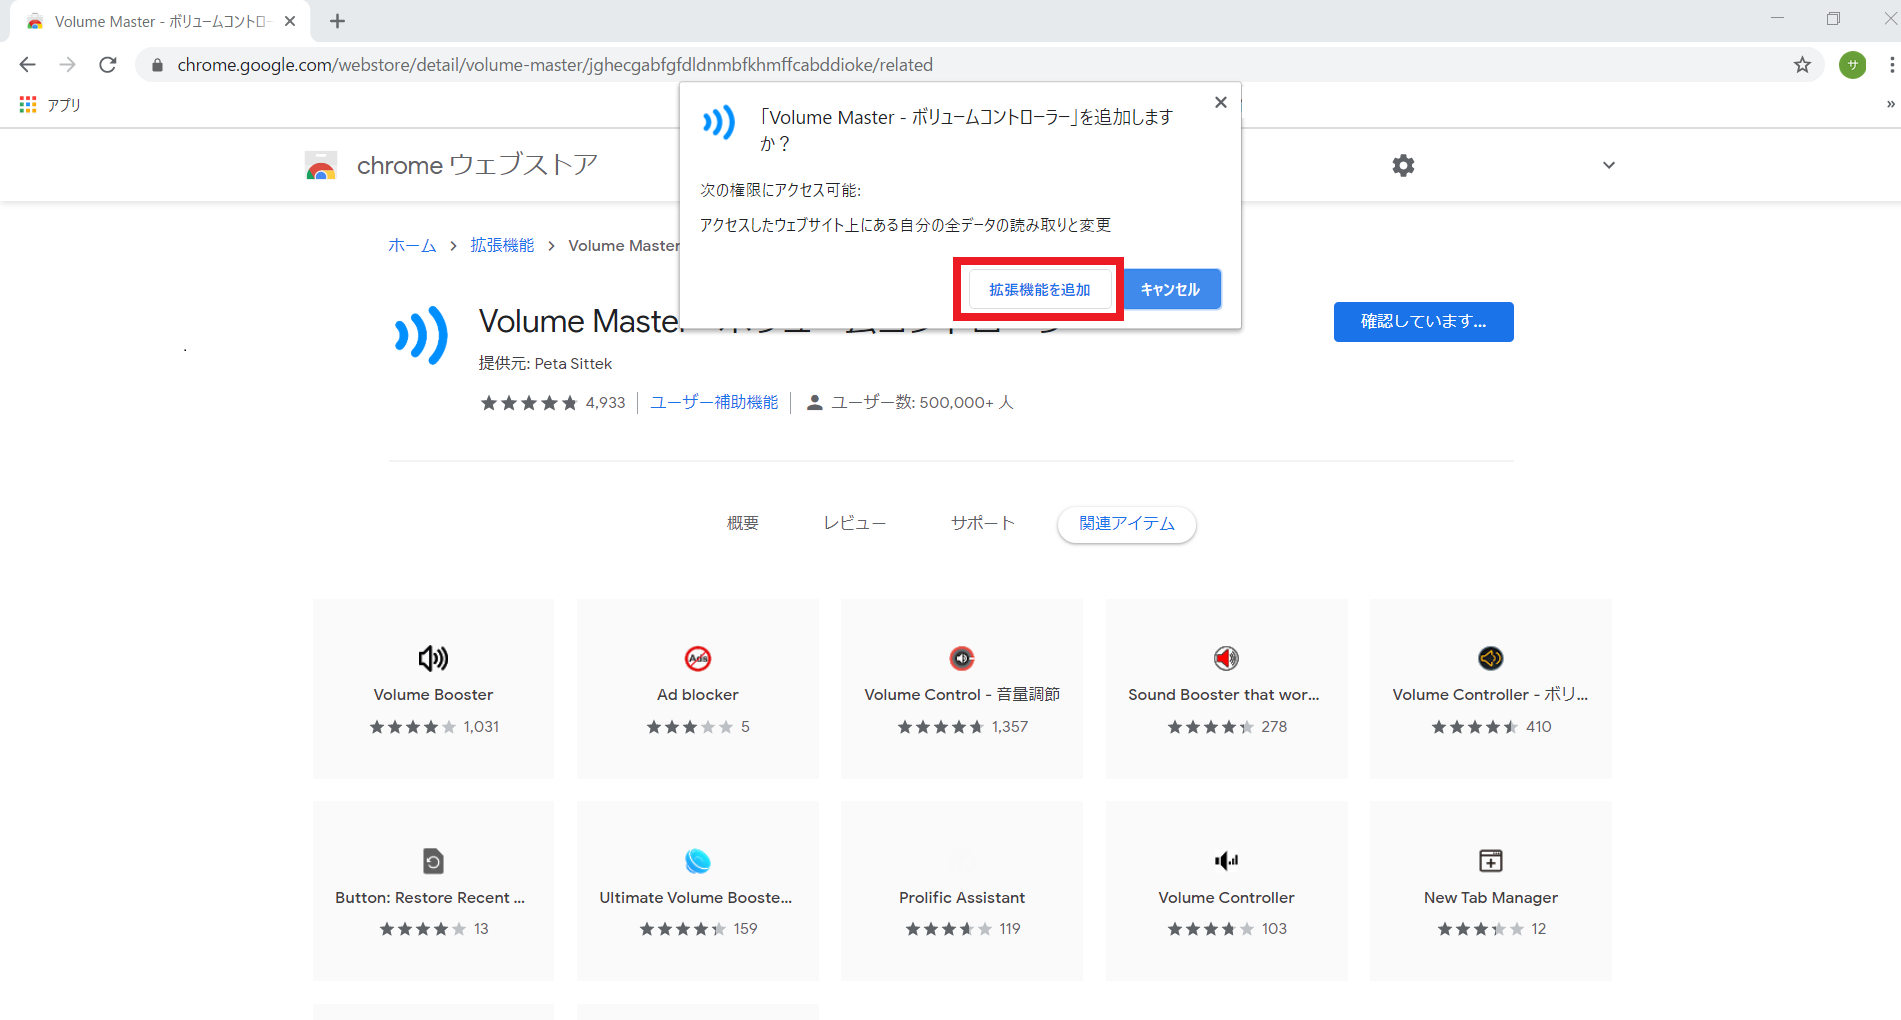
Task: Click the Ultimate Volume Booster icon
Action: (697, 860)
